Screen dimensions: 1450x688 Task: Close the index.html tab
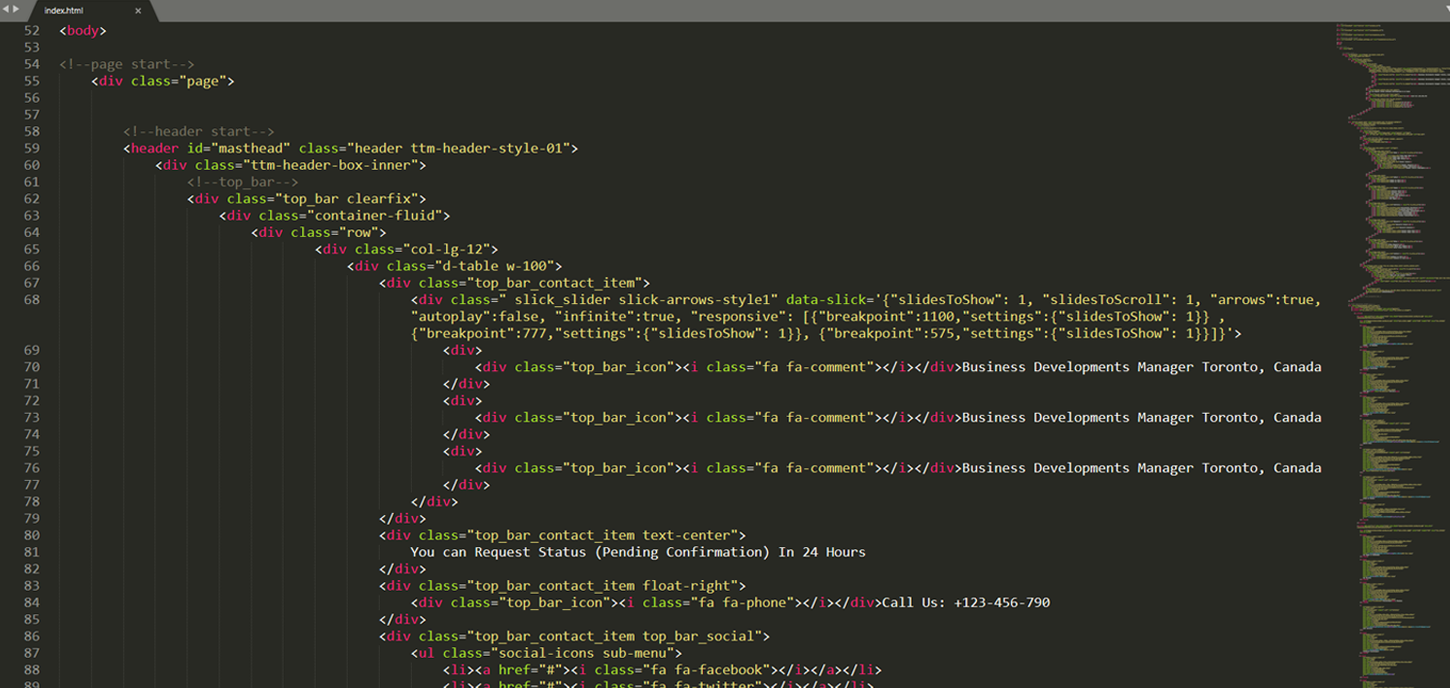[x=138, y=11]
